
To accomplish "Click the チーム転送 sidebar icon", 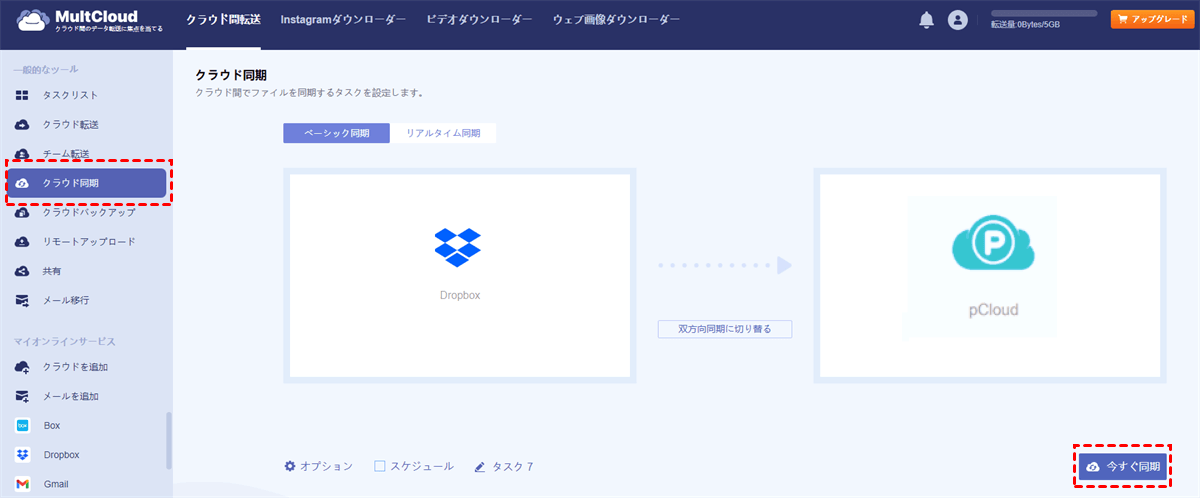I will point(22,153).
